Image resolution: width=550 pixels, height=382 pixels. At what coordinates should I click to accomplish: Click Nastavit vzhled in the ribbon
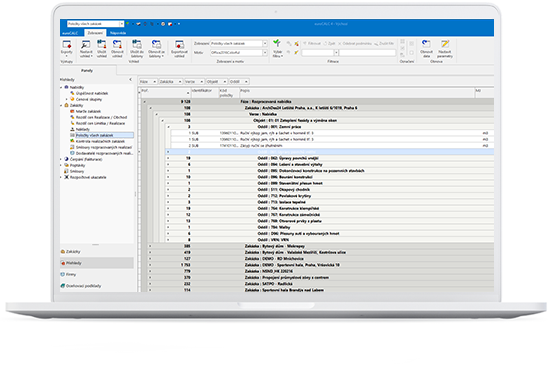click(x=86, y=48)
